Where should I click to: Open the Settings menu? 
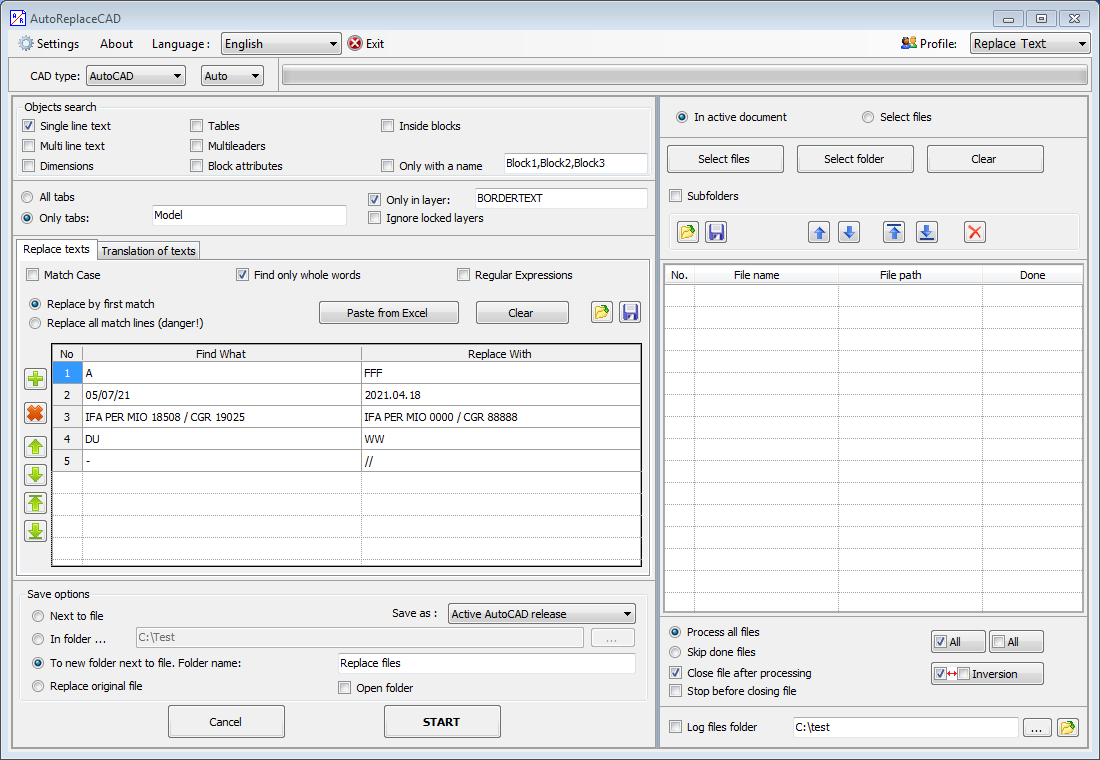click(58, 44)
